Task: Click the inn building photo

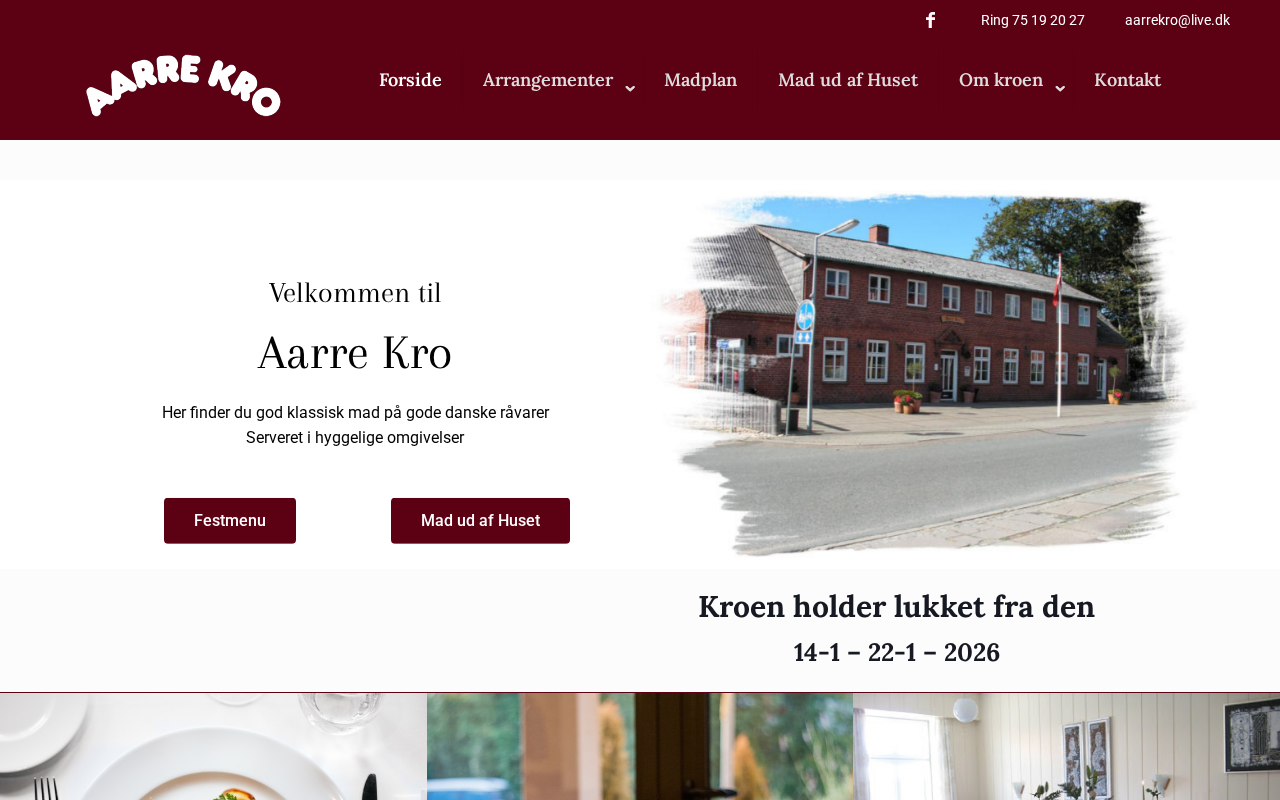Action: [925, 374]
